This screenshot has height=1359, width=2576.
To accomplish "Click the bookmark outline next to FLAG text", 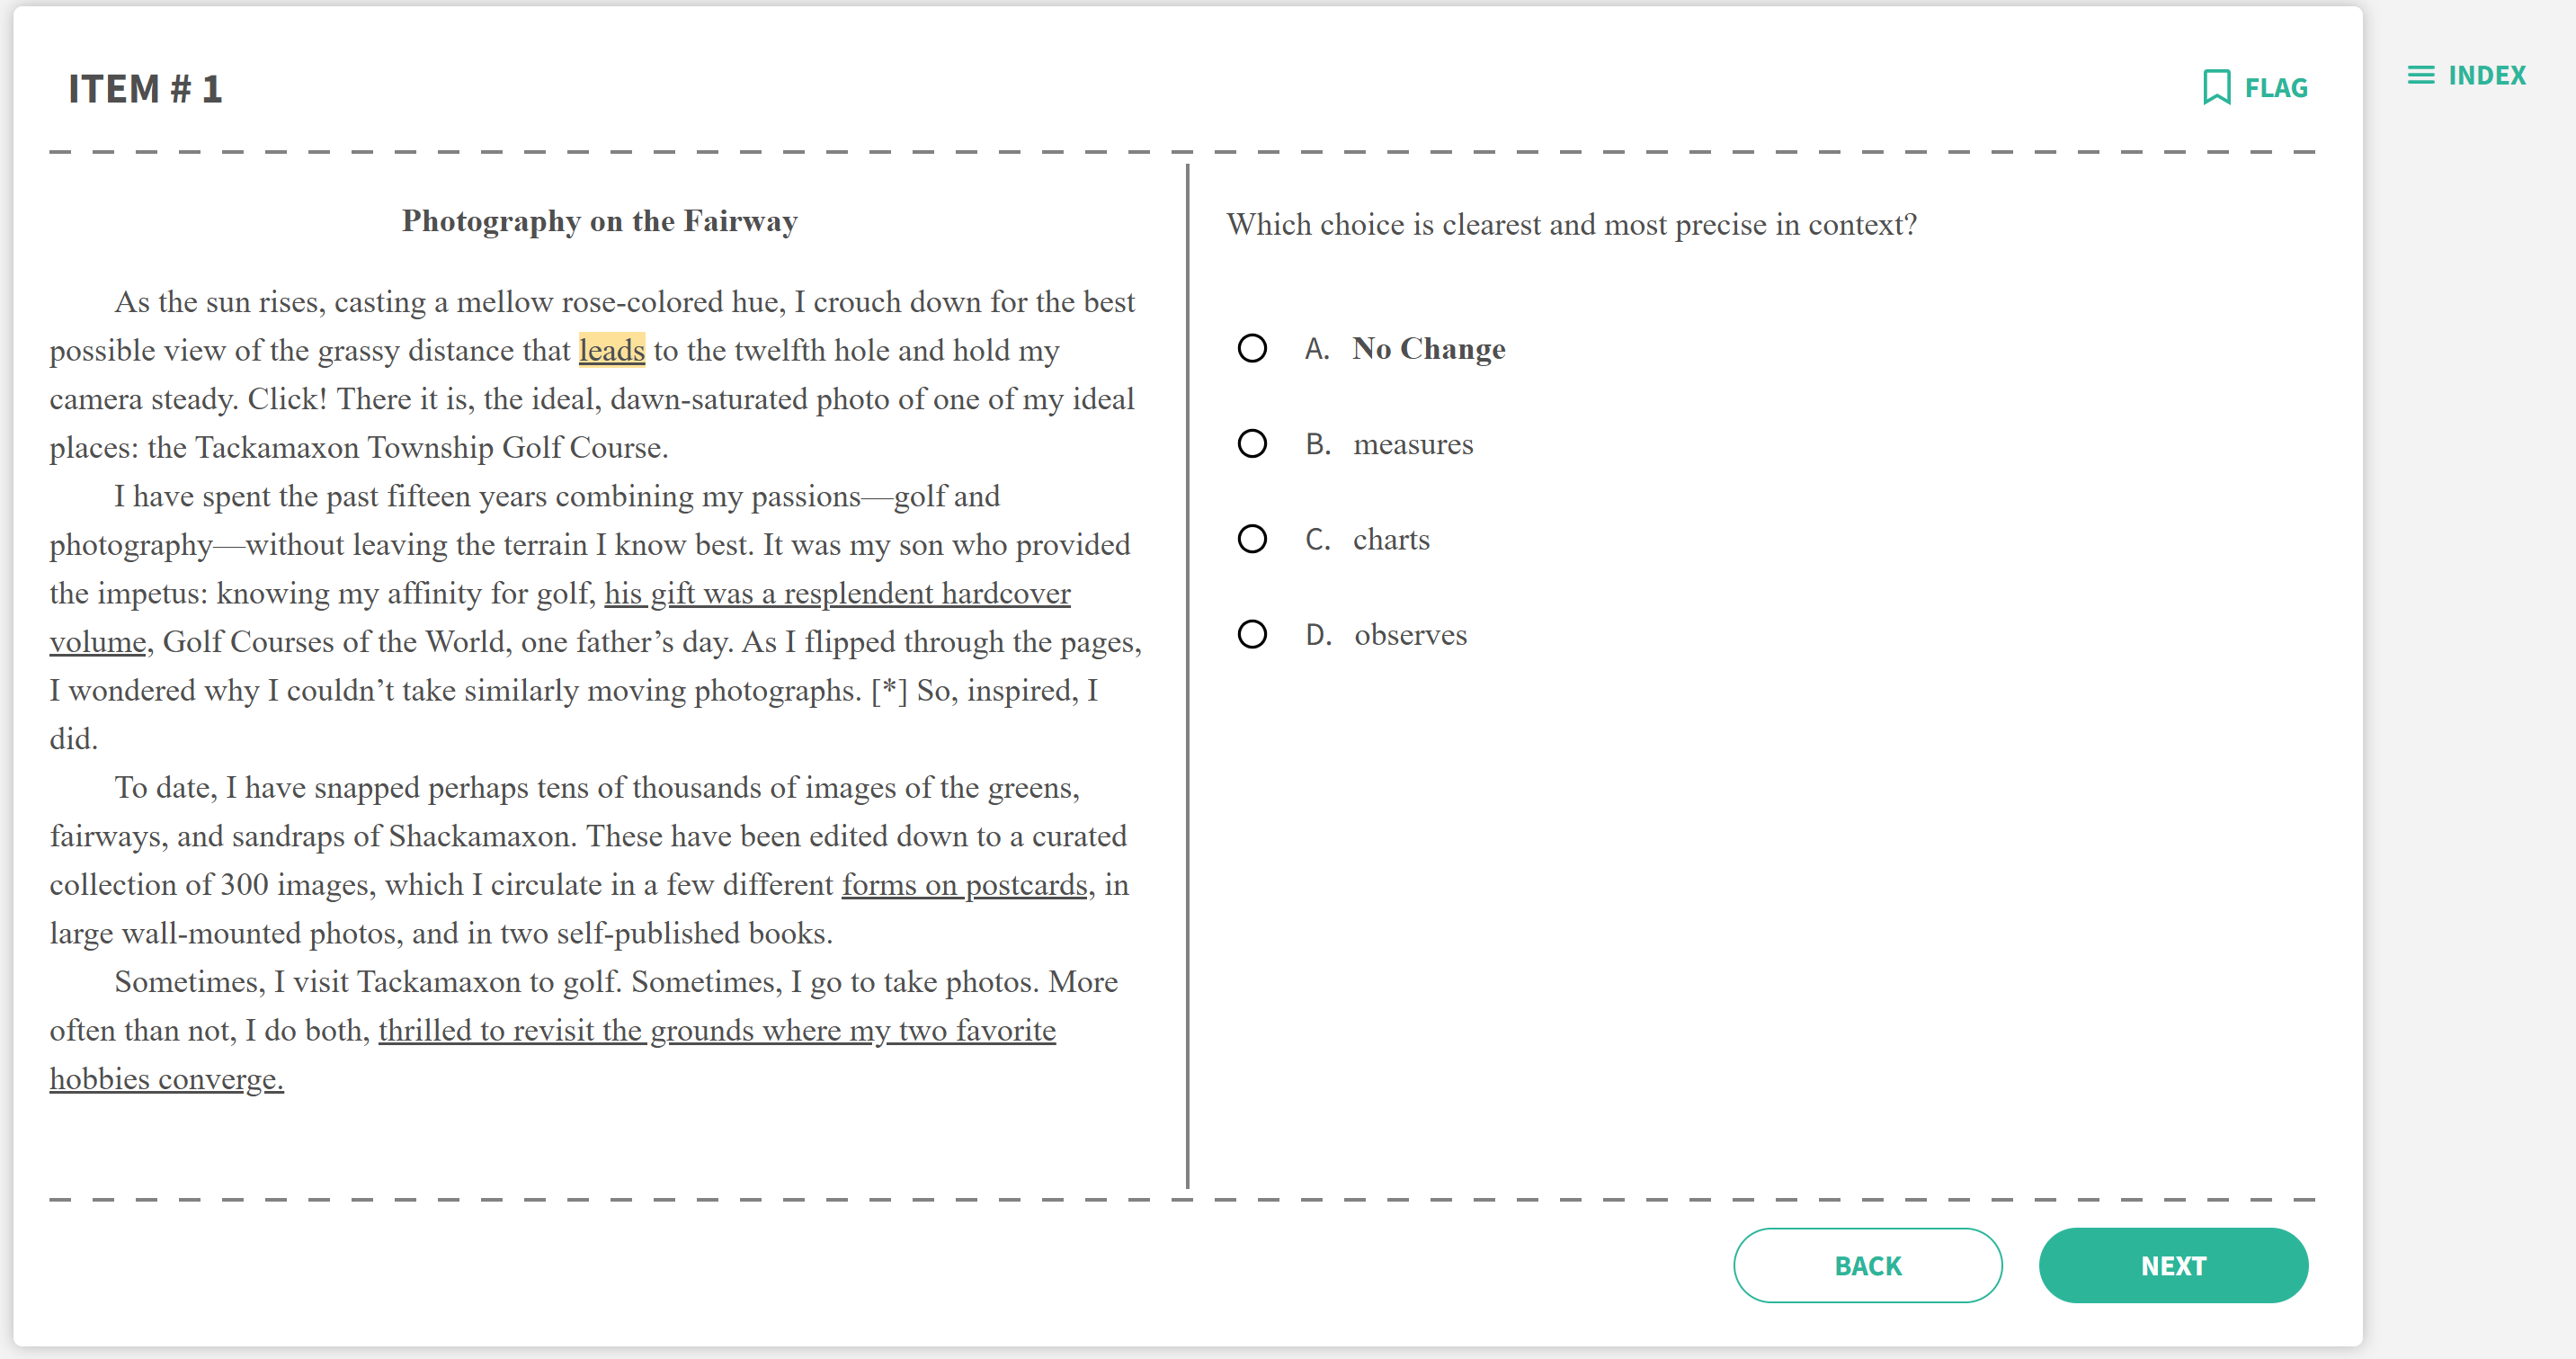I will click(x=2218, y=87).
